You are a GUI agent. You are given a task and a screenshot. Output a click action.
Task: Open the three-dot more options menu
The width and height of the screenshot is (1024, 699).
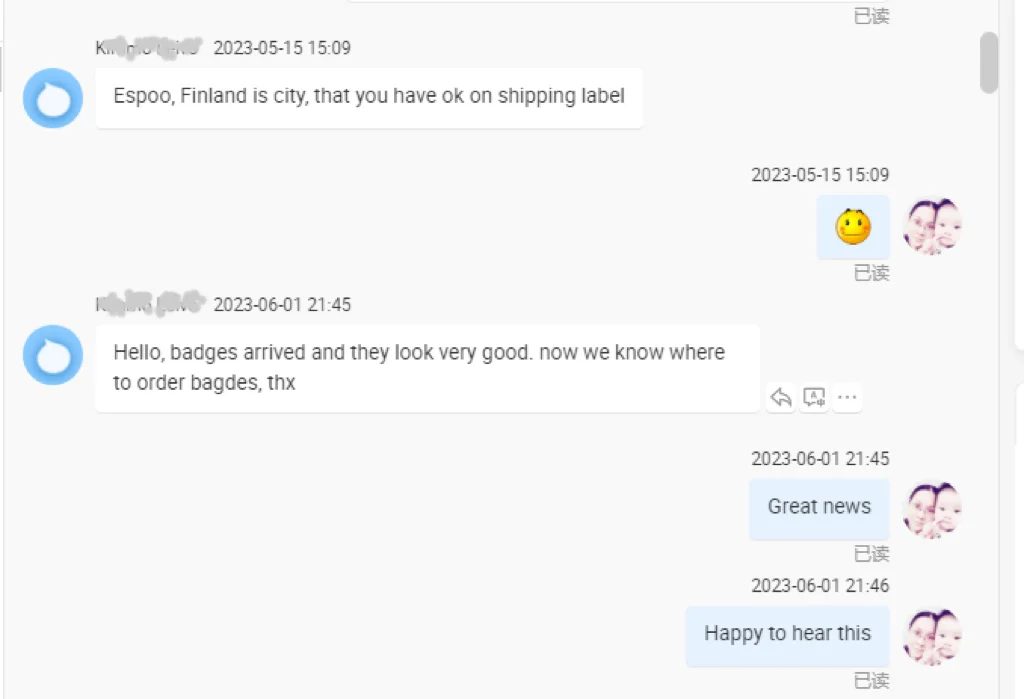(x=847, y=398)
